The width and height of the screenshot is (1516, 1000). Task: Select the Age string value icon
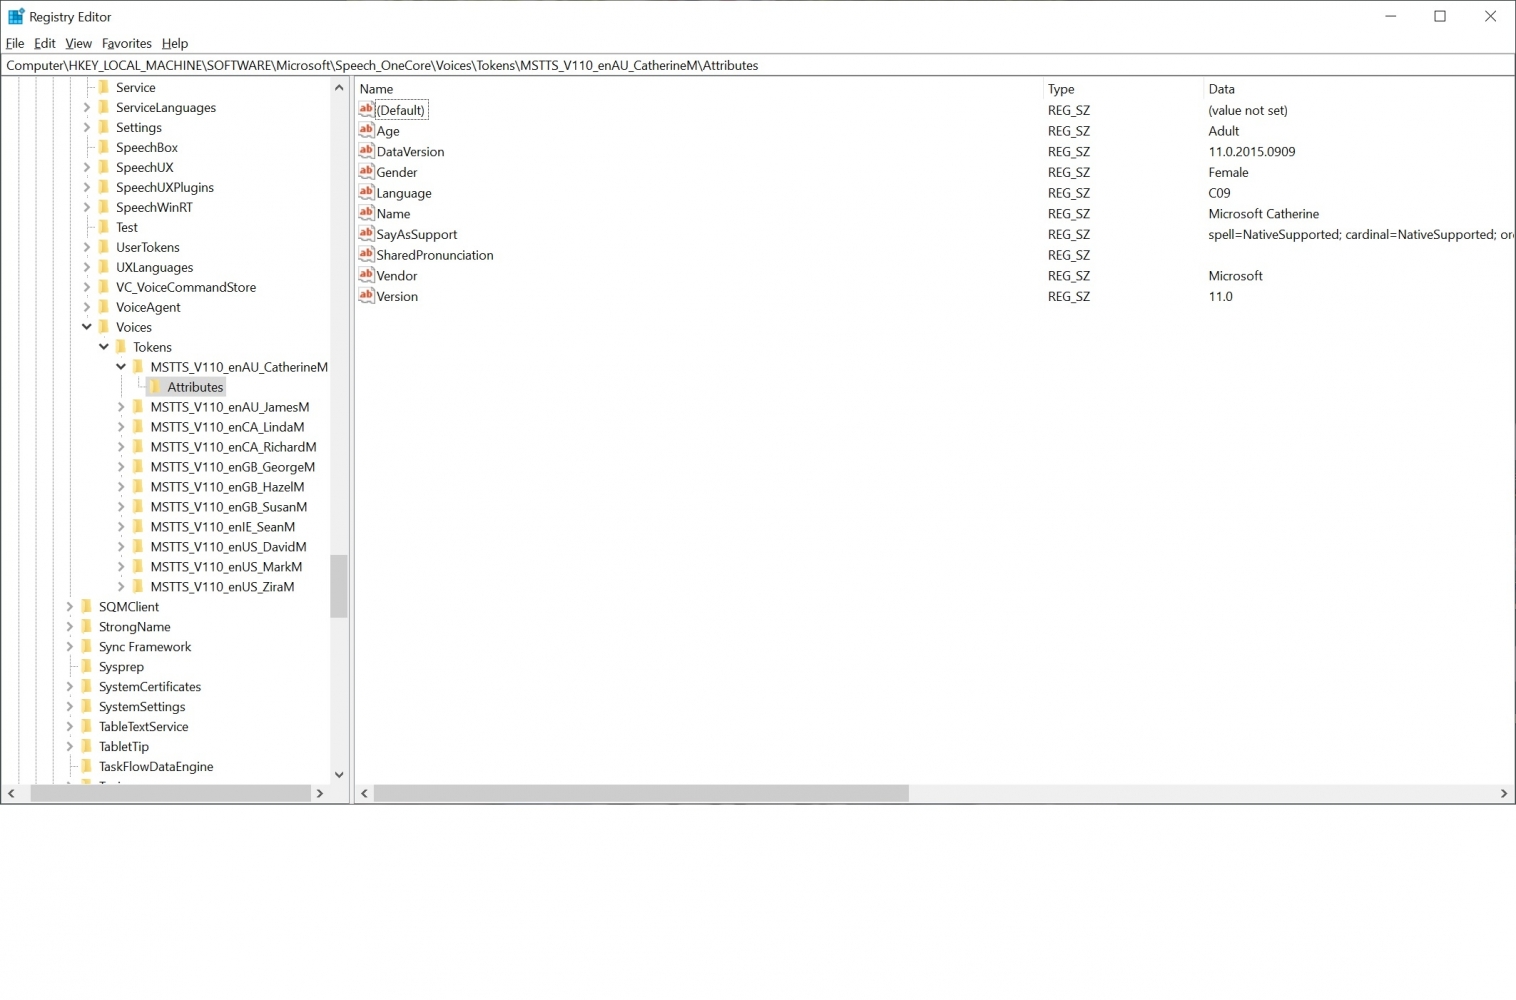point(366,130)
